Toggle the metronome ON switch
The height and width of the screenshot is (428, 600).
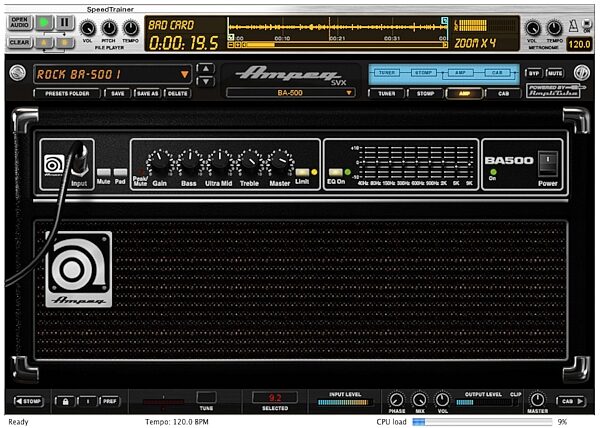[x=587, y=25]
